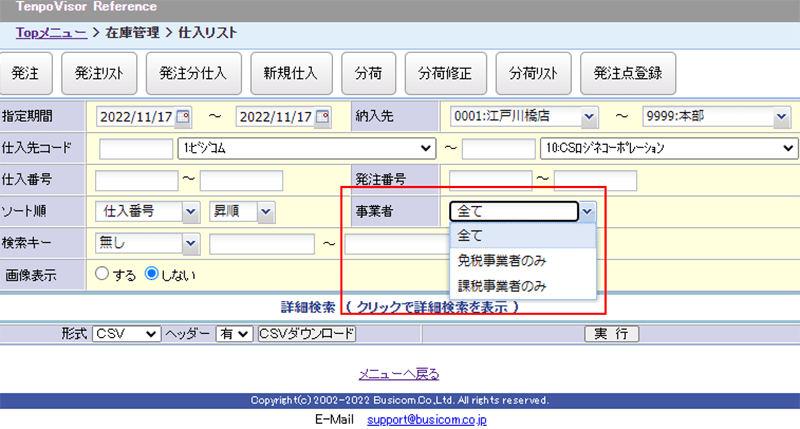This screenshot has height=429, width=800.
Task: Click the 発注点登録 button
Action: (627, 73)
